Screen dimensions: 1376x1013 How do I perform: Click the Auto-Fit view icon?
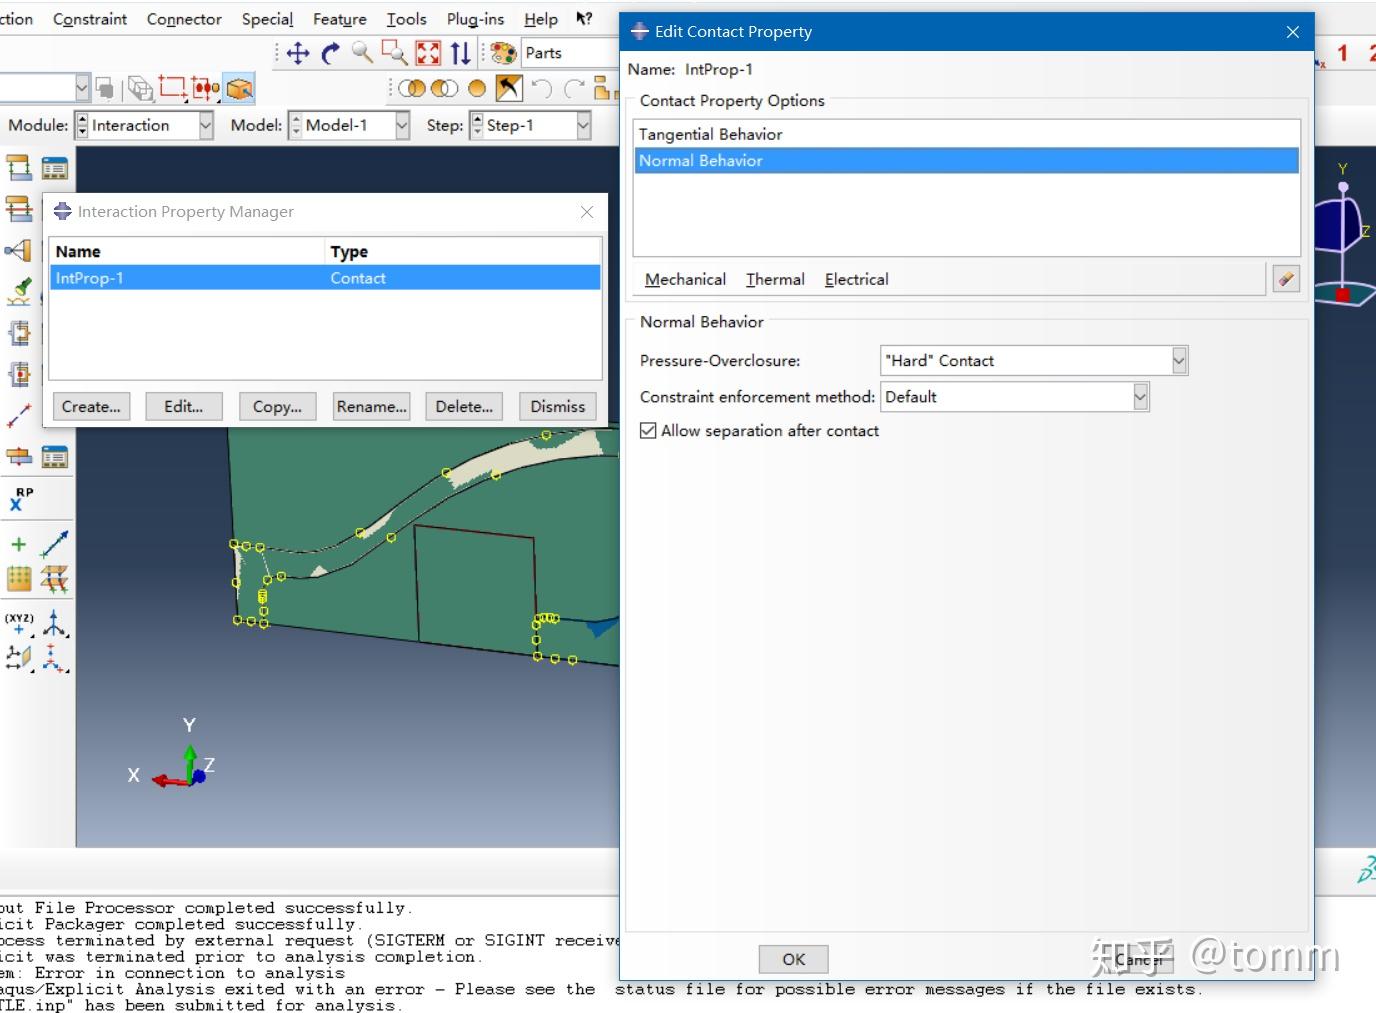[428, 53]
